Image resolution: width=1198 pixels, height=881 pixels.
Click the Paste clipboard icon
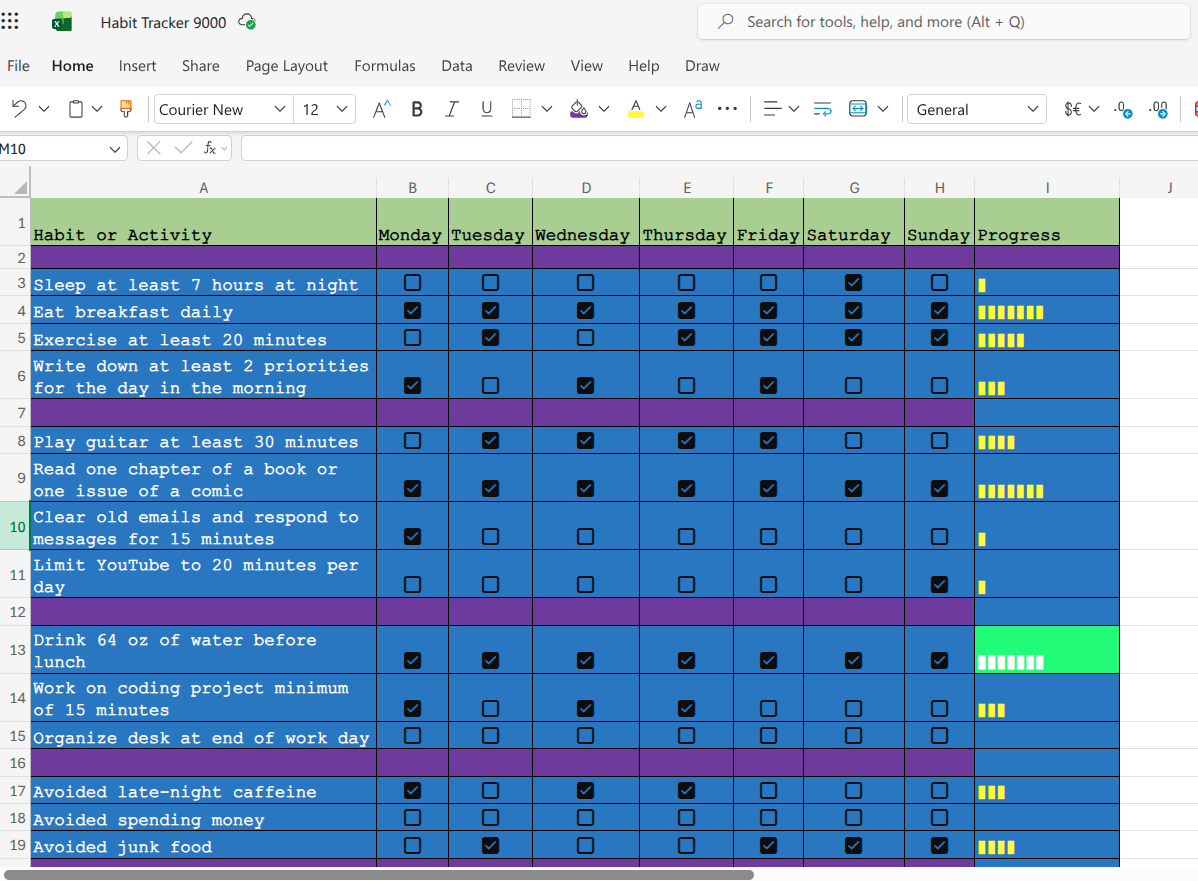(x=76, y=109)
